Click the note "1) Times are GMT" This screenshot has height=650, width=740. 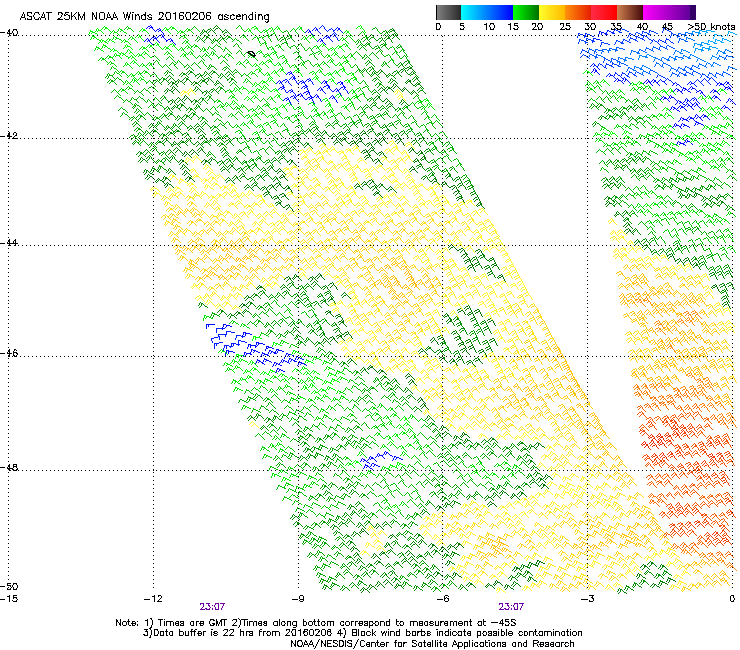pos(184,623)
